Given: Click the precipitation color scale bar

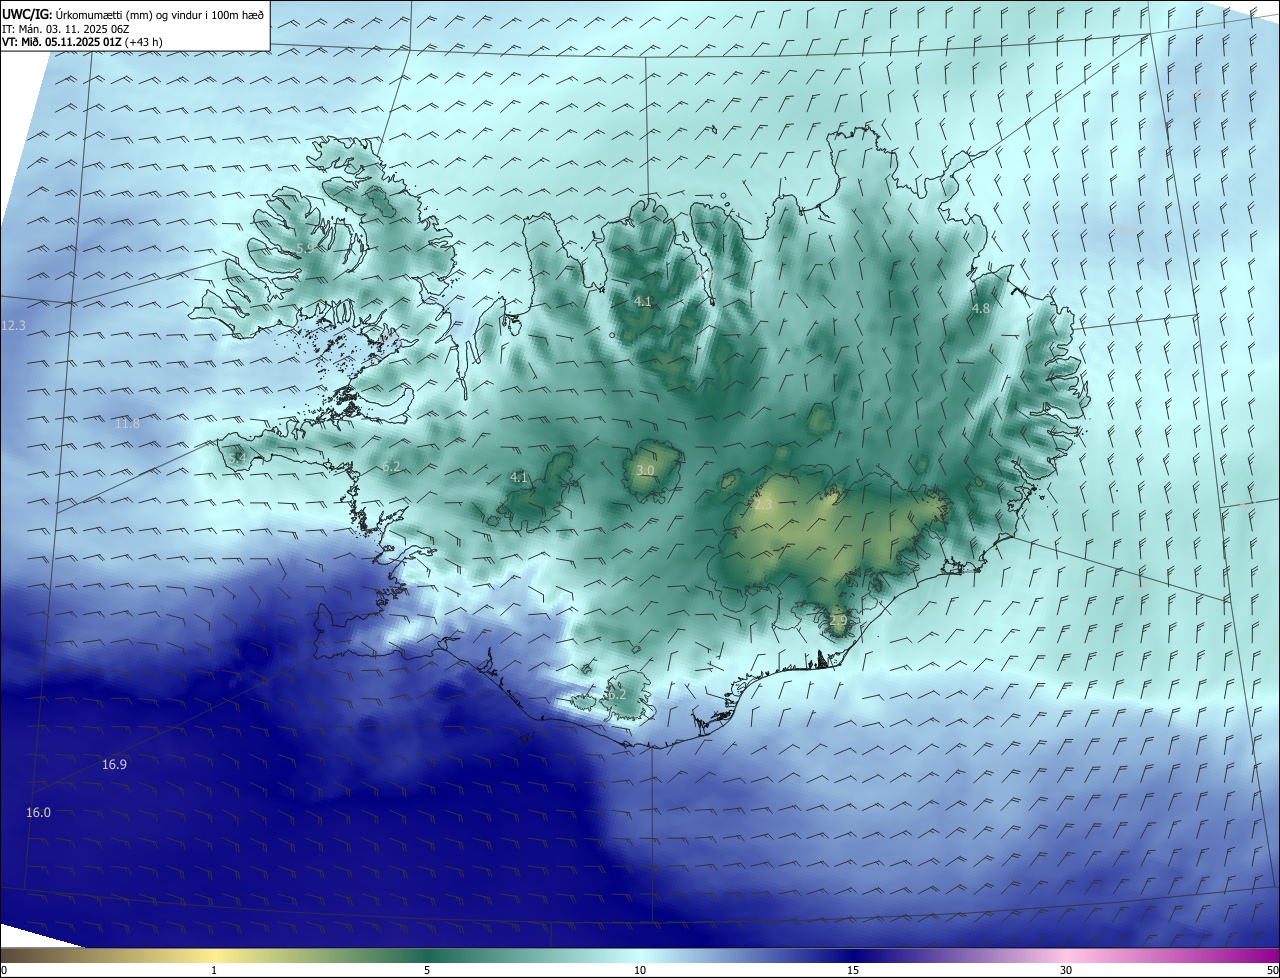Looking at the screenshot, I should click(640, 956).
